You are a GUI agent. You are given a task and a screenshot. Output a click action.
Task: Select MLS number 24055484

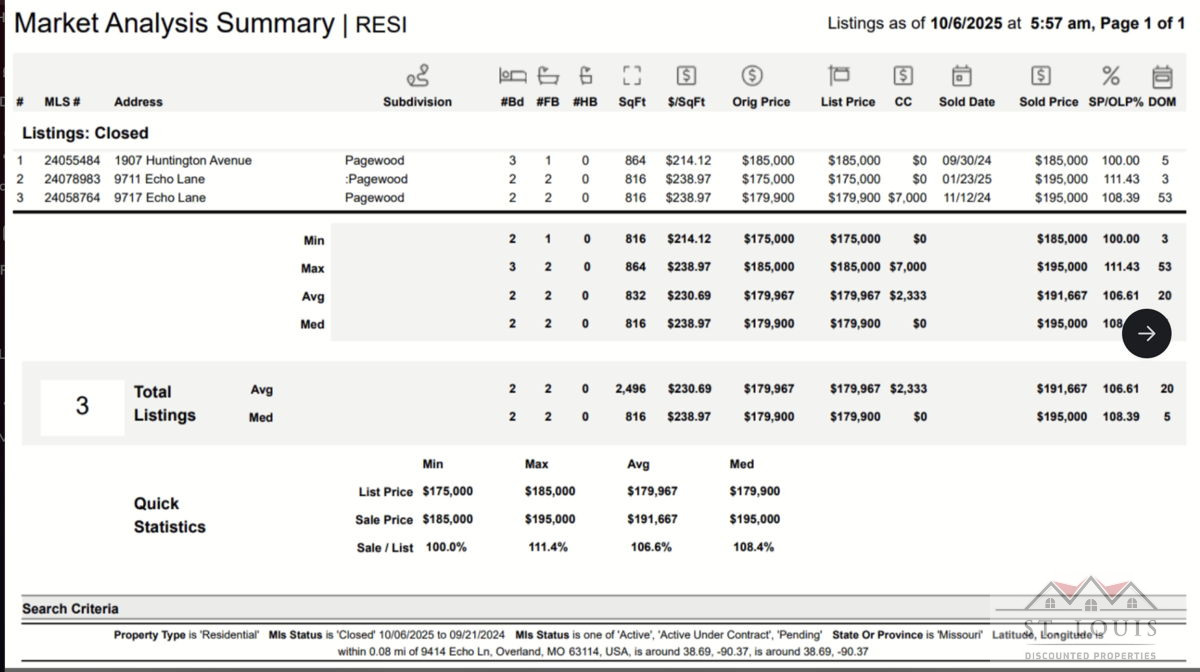coord(72,160)
